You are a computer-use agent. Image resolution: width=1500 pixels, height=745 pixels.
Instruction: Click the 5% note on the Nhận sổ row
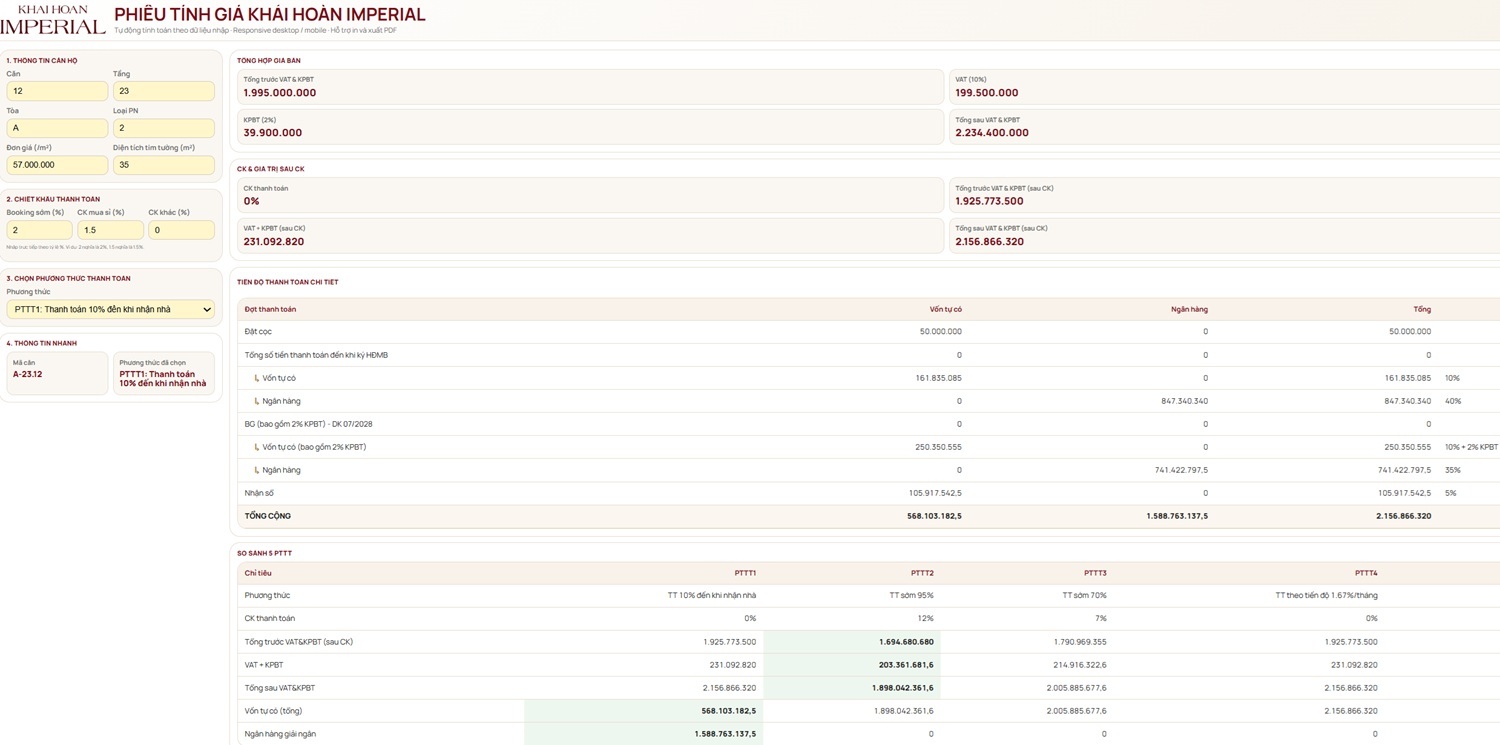1451,493
